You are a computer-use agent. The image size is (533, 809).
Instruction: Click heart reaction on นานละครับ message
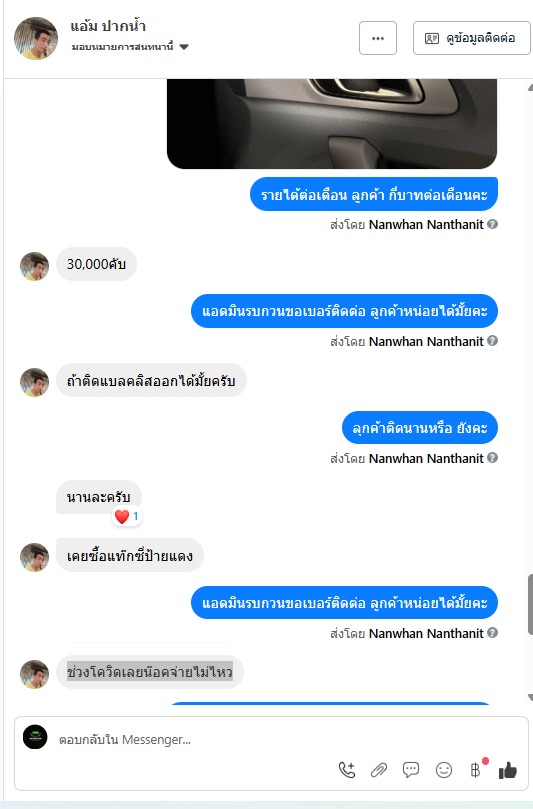click(x=127, y=516)
